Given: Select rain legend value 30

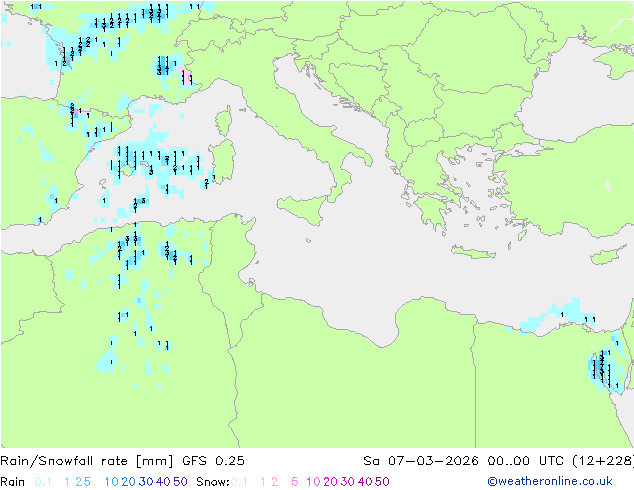Looking at the screenshot, I should (x=146, y=482).
